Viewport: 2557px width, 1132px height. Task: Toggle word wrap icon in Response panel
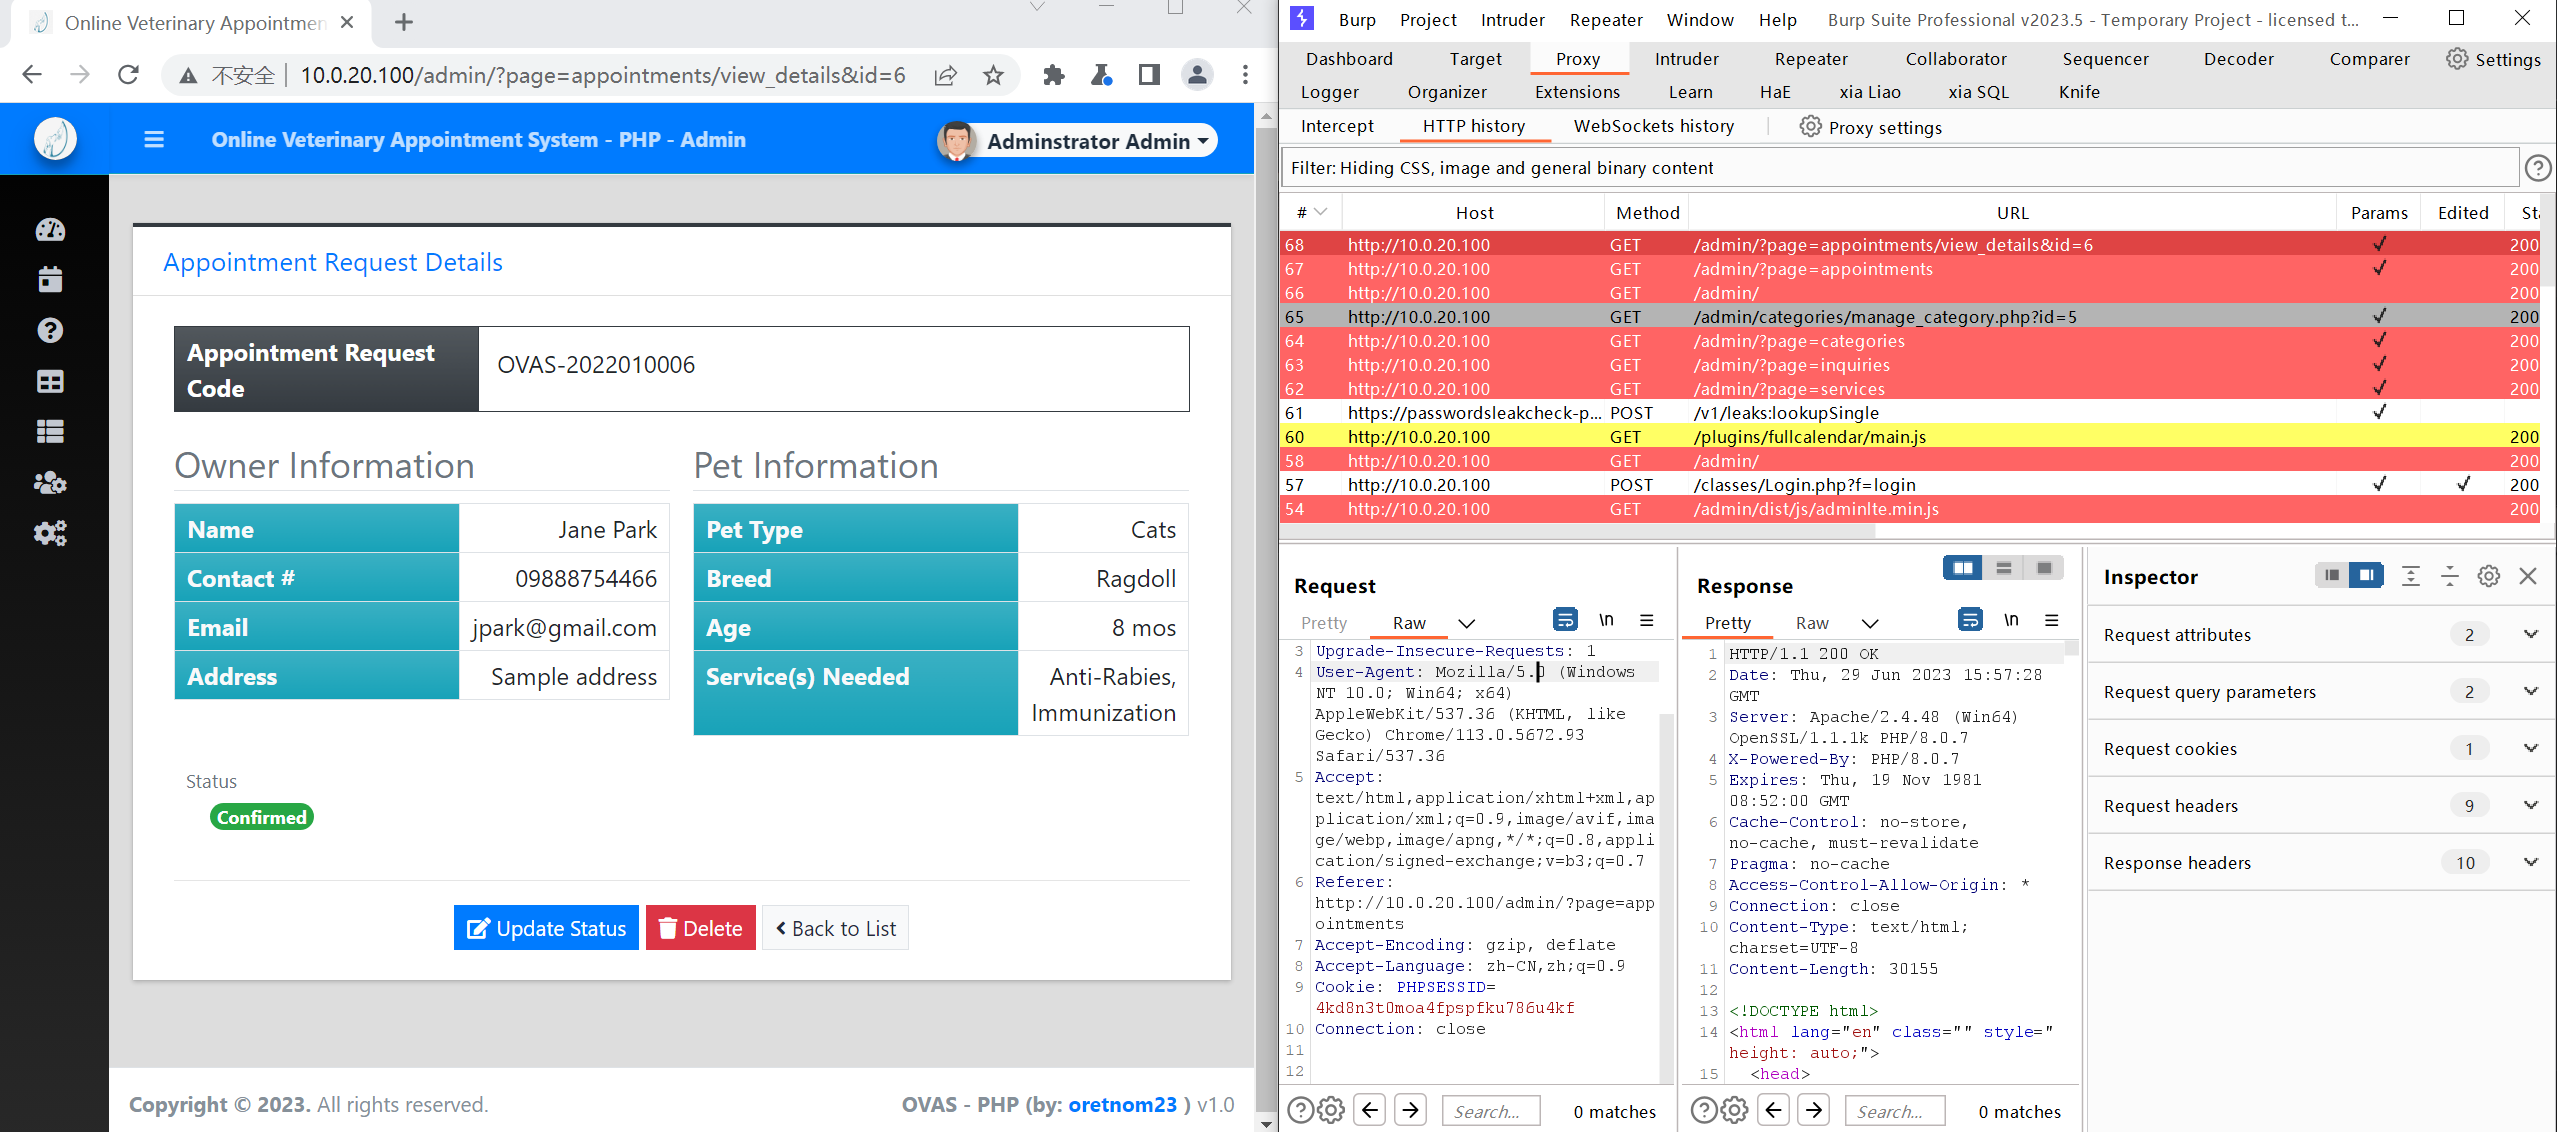point(1970,620)
